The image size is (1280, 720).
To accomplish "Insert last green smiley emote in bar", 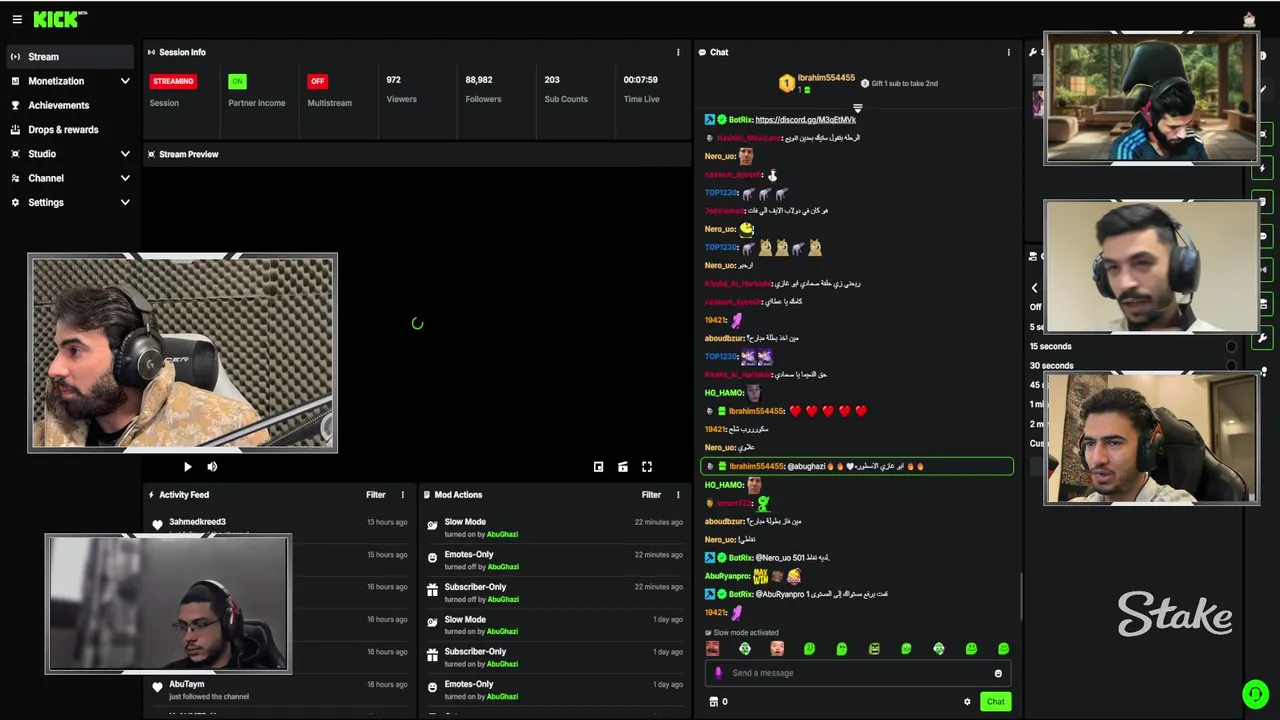I will pyautogui.click(x=1003, y=649).
